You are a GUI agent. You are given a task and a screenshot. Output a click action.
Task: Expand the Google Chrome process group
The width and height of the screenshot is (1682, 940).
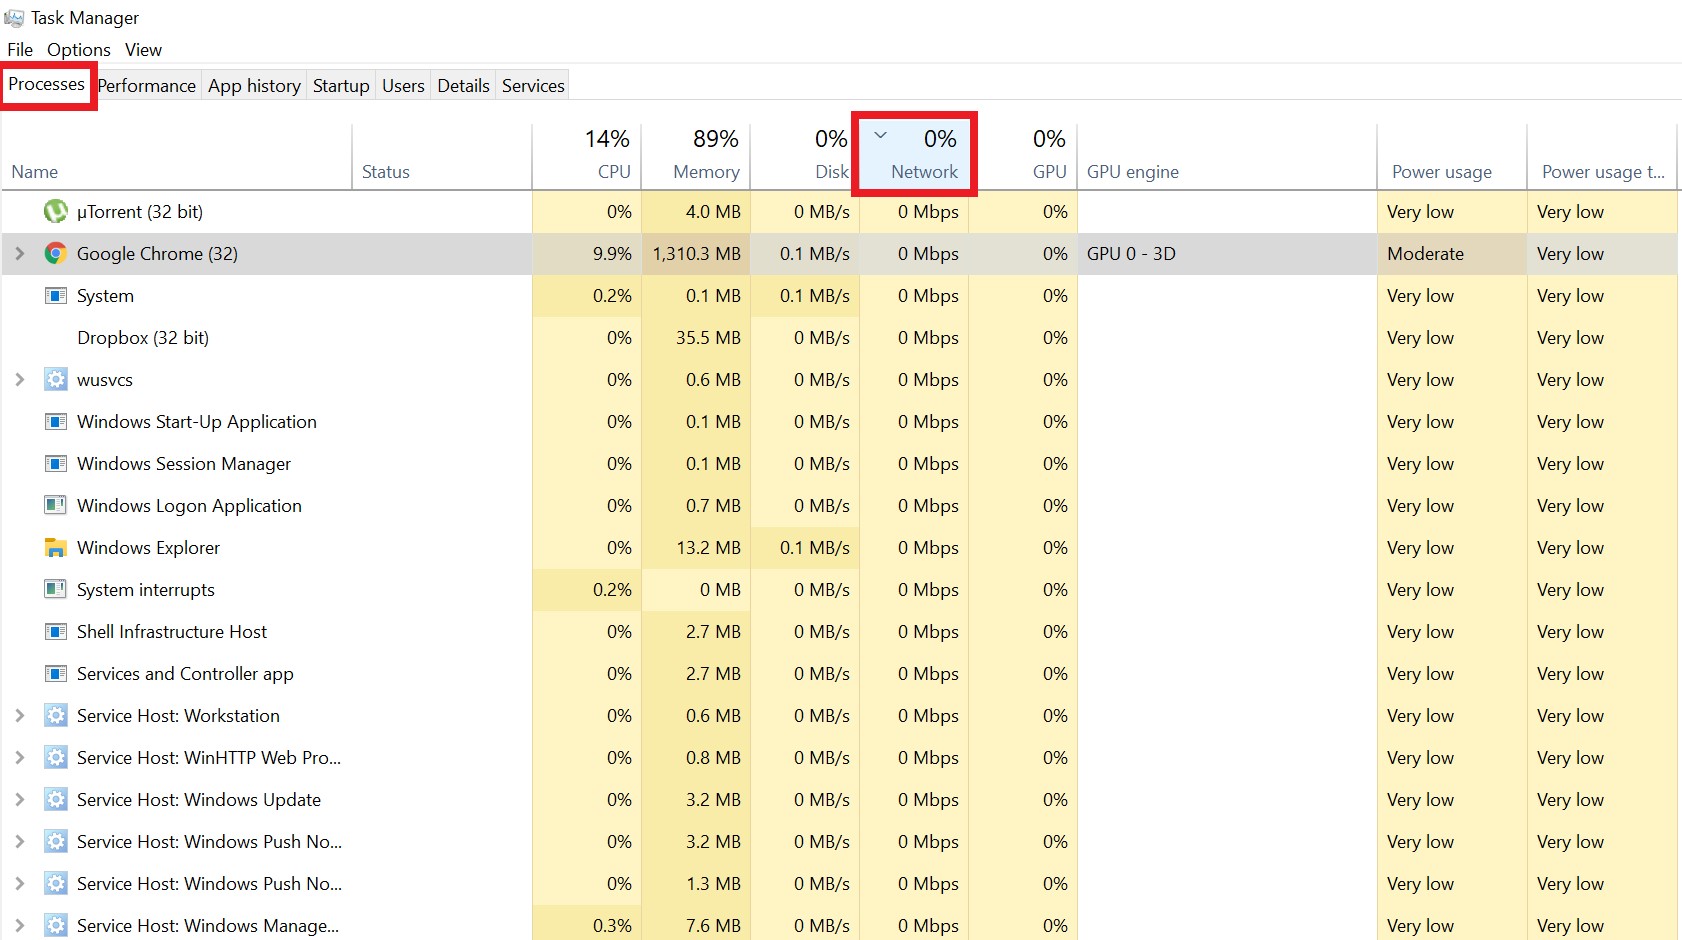(20, 253)
